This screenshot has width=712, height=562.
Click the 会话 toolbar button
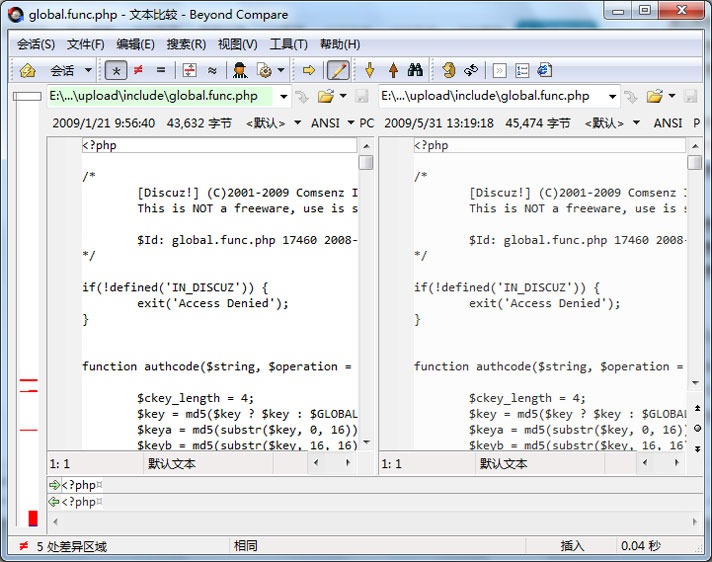(x=62, y=70)
